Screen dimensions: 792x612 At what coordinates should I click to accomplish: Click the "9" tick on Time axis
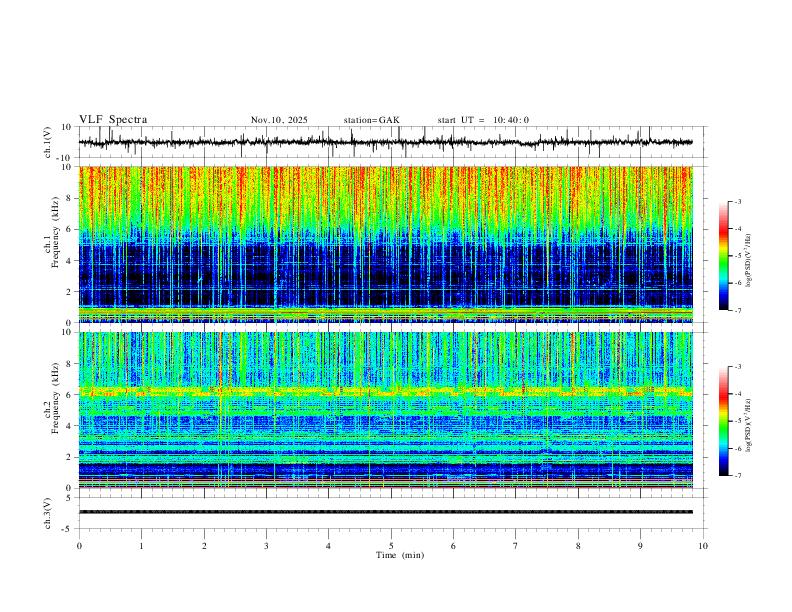coord(640,546)
